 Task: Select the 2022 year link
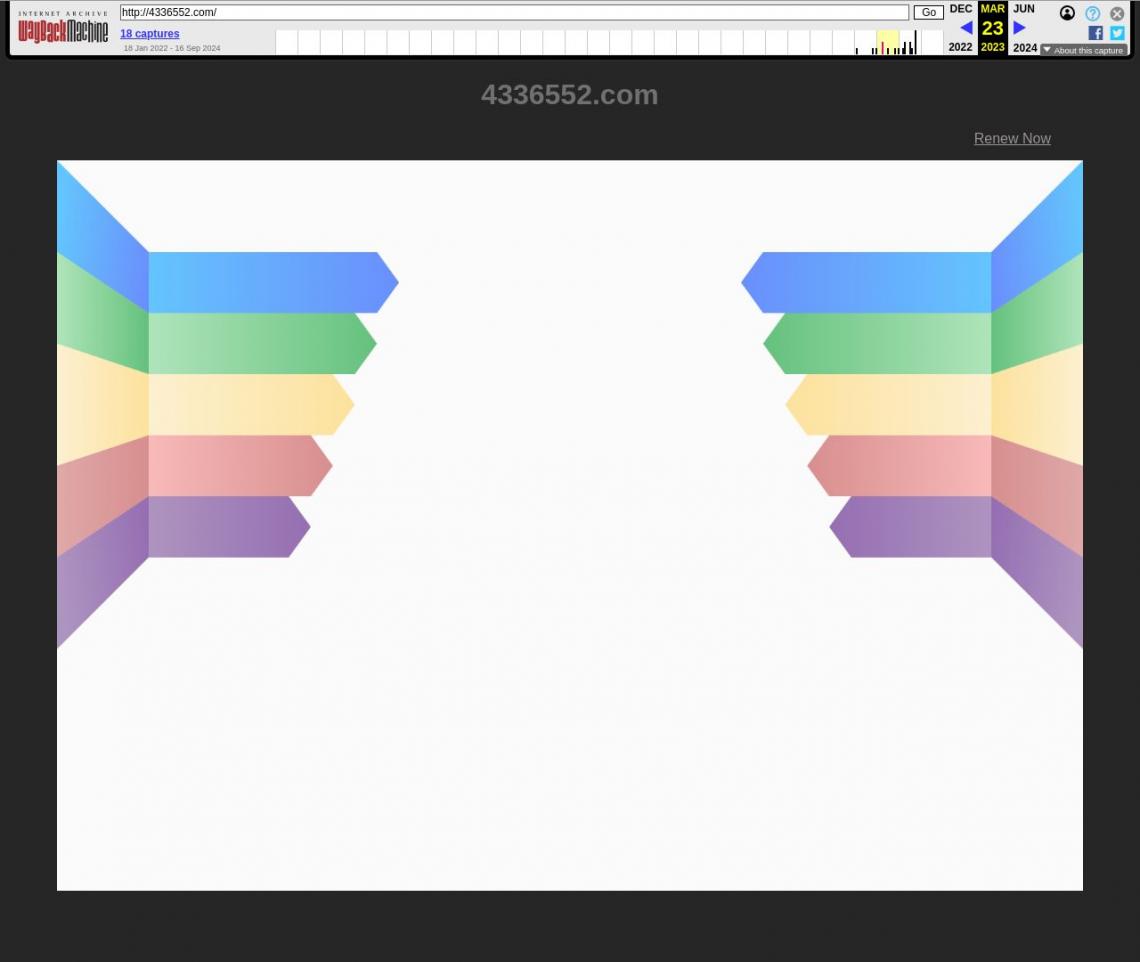coord(960,47)
